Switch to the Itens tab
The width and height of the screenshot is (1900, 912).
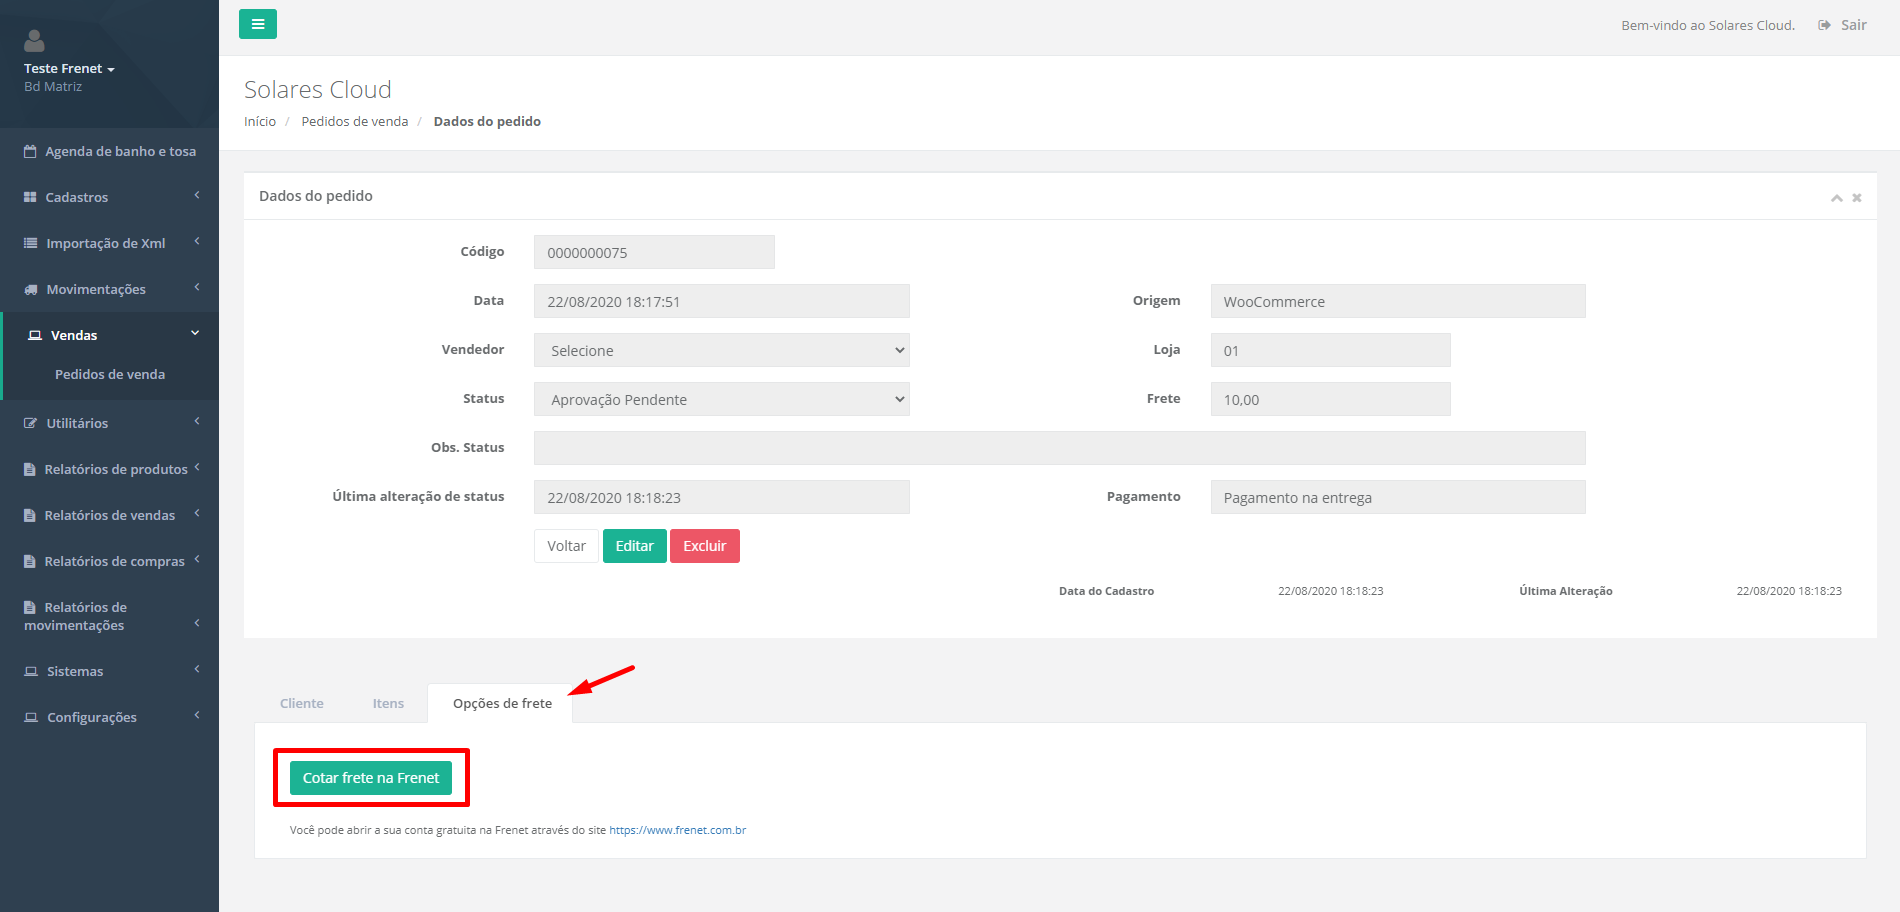[388, 703]
